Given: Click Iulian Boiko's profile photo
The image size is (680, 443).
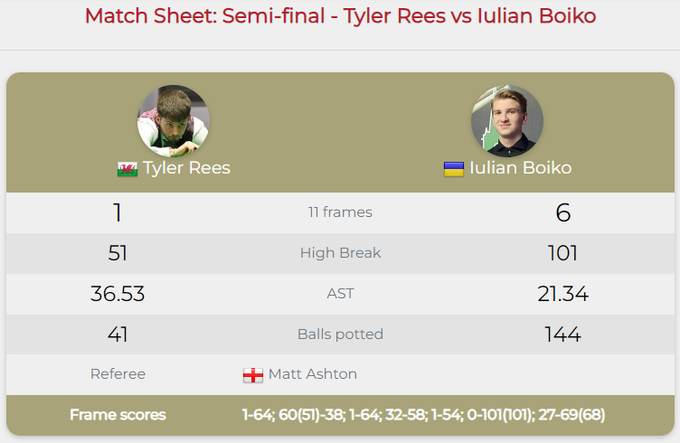Looking at the screenshot, I should 507,121.
